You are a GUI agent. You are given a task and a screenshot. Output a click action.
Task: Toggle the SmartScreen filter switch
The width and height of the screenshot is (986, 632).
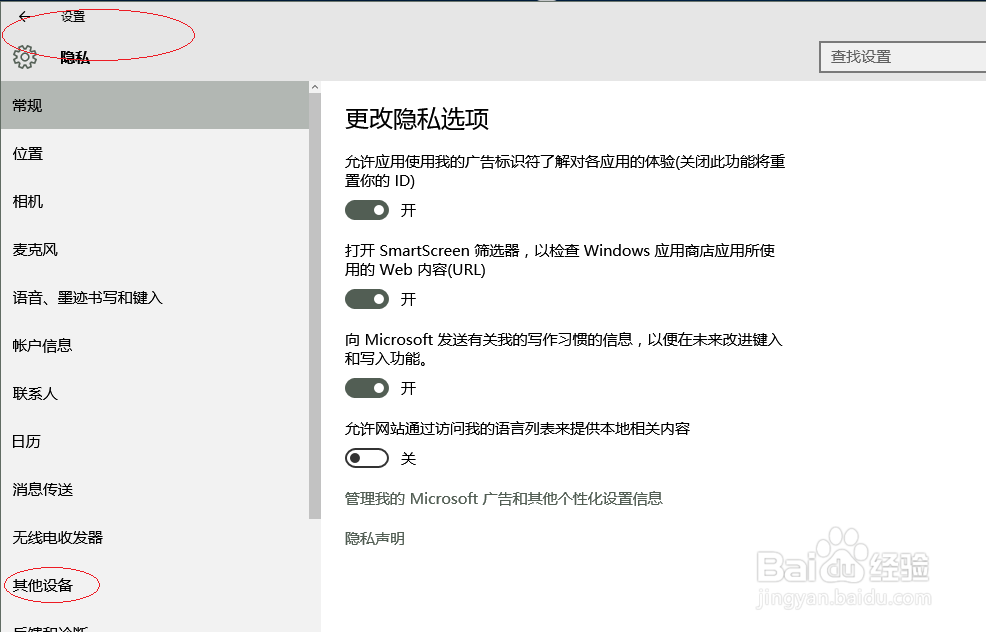click(x=367, y=299)
